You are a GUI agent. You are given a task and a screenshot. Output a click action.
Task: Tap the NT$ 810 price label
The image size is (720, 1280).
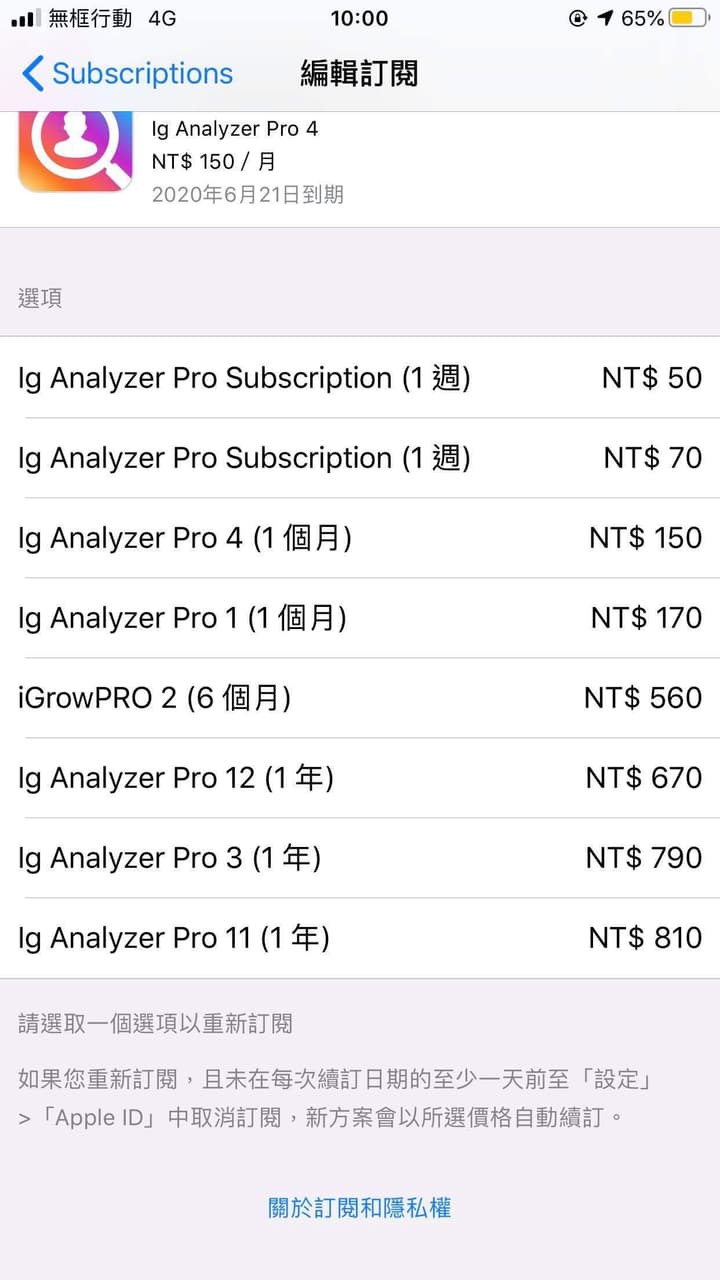click(645, 938)
